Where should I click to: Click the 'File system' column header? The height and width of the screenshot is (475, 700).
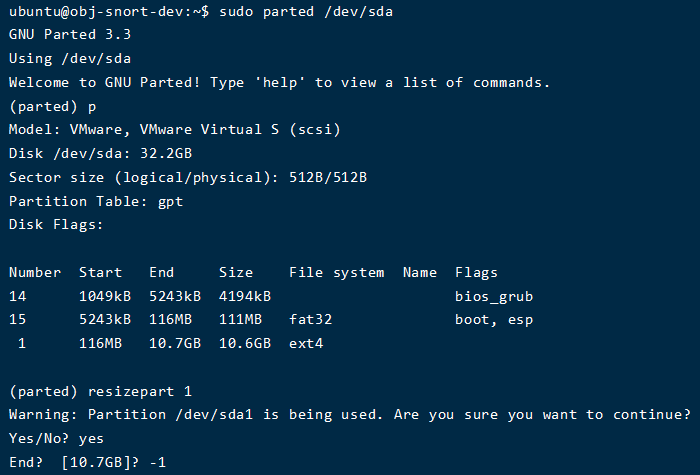pyautogui.click(x=337, y=272)
